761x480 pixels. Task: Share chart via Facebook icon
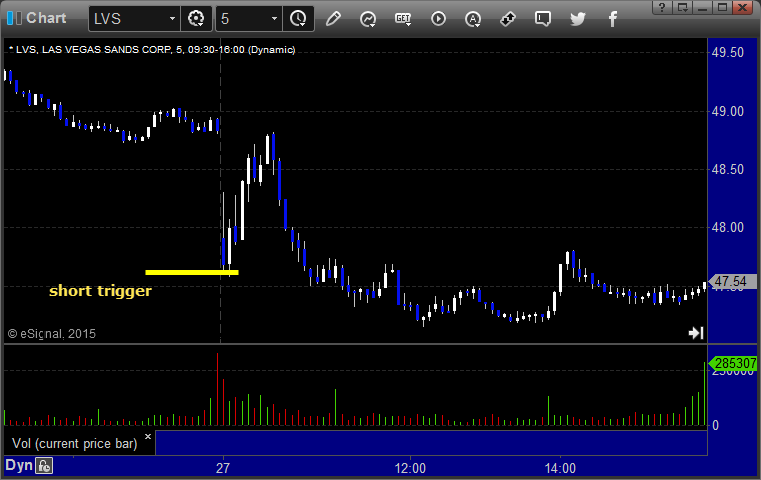click(612, 19)
